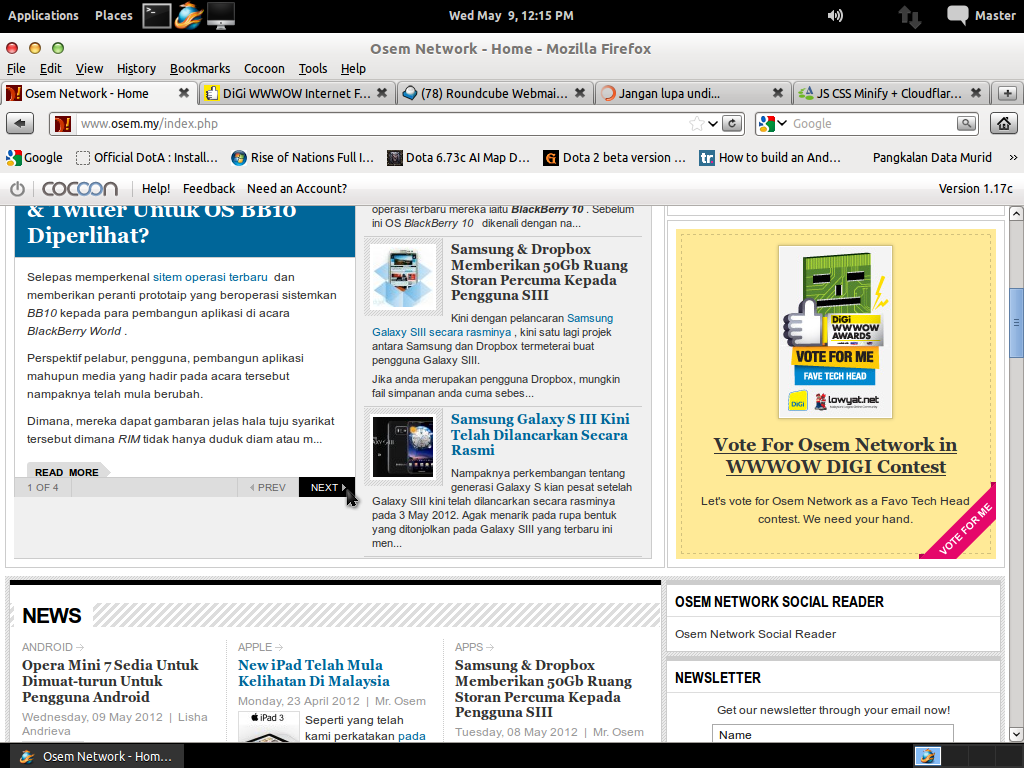Switch to the Jangan lupa undi tab
The width and height of the screenshot is (1024, 768).
692,93
